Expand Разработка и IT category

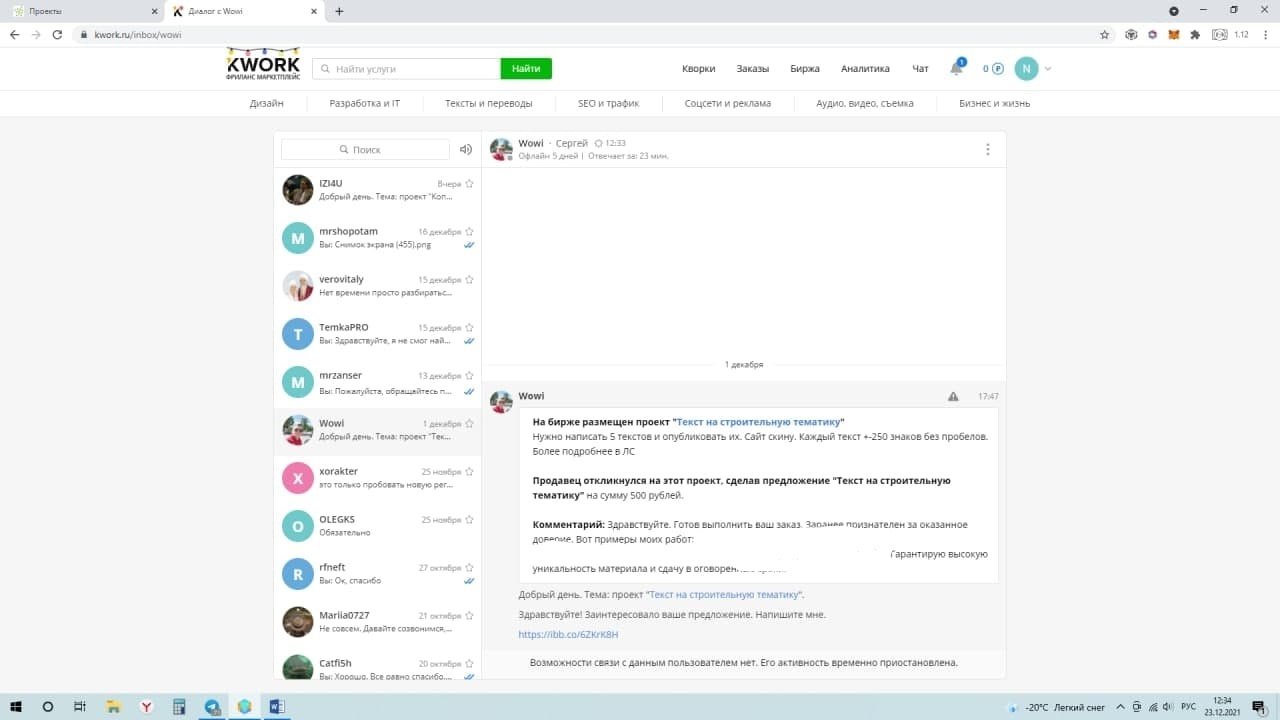[x=364, y=103]
